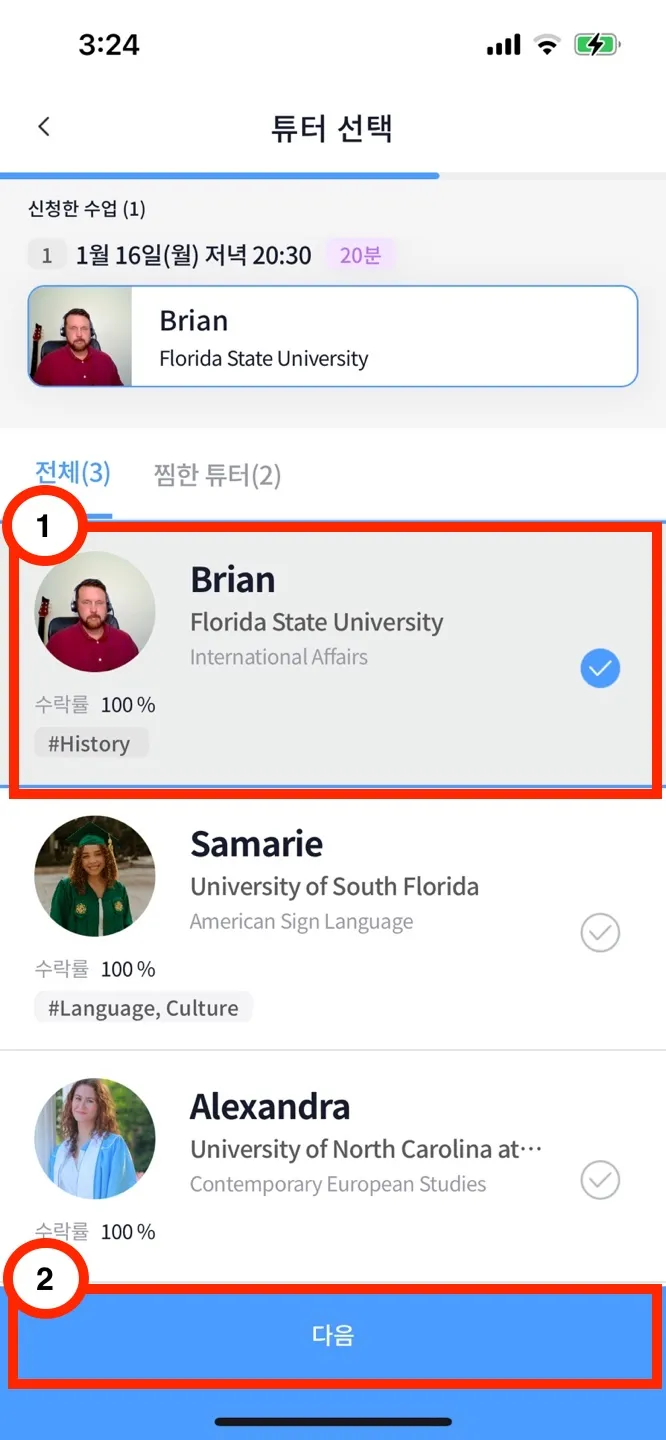
Task: Check the selection circle for Alexandra
Action: click(x=600, y=1181)
